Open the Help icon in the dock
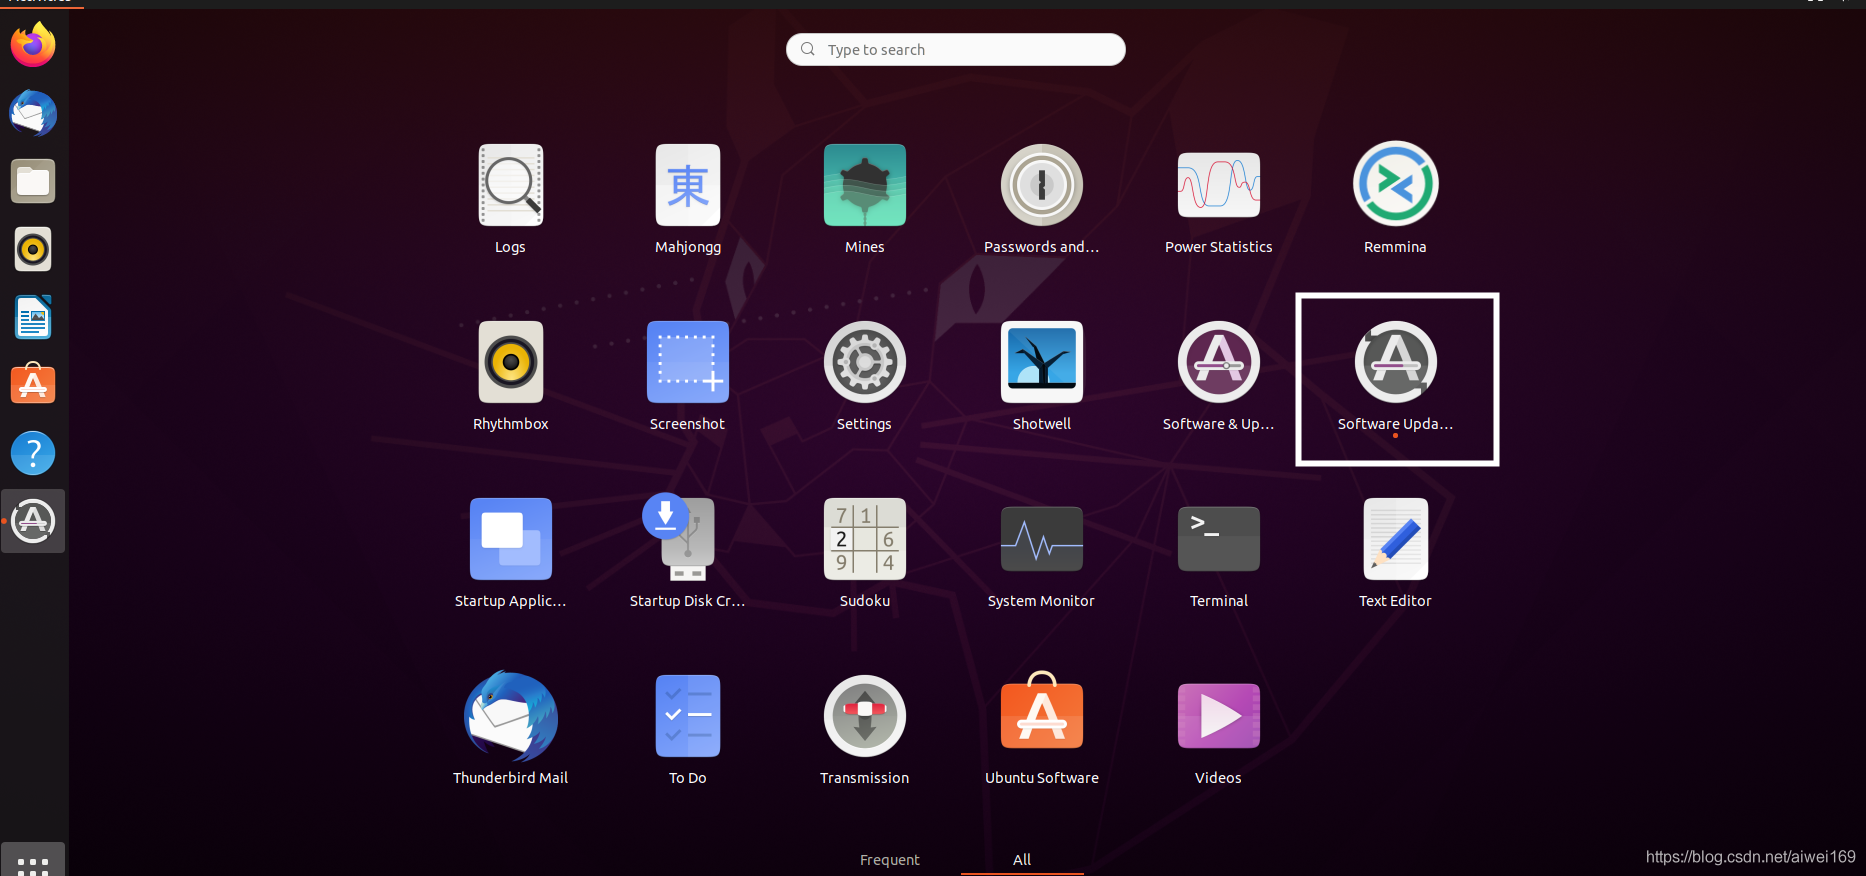Screen dimensions: 1866x876 [33, 453]
